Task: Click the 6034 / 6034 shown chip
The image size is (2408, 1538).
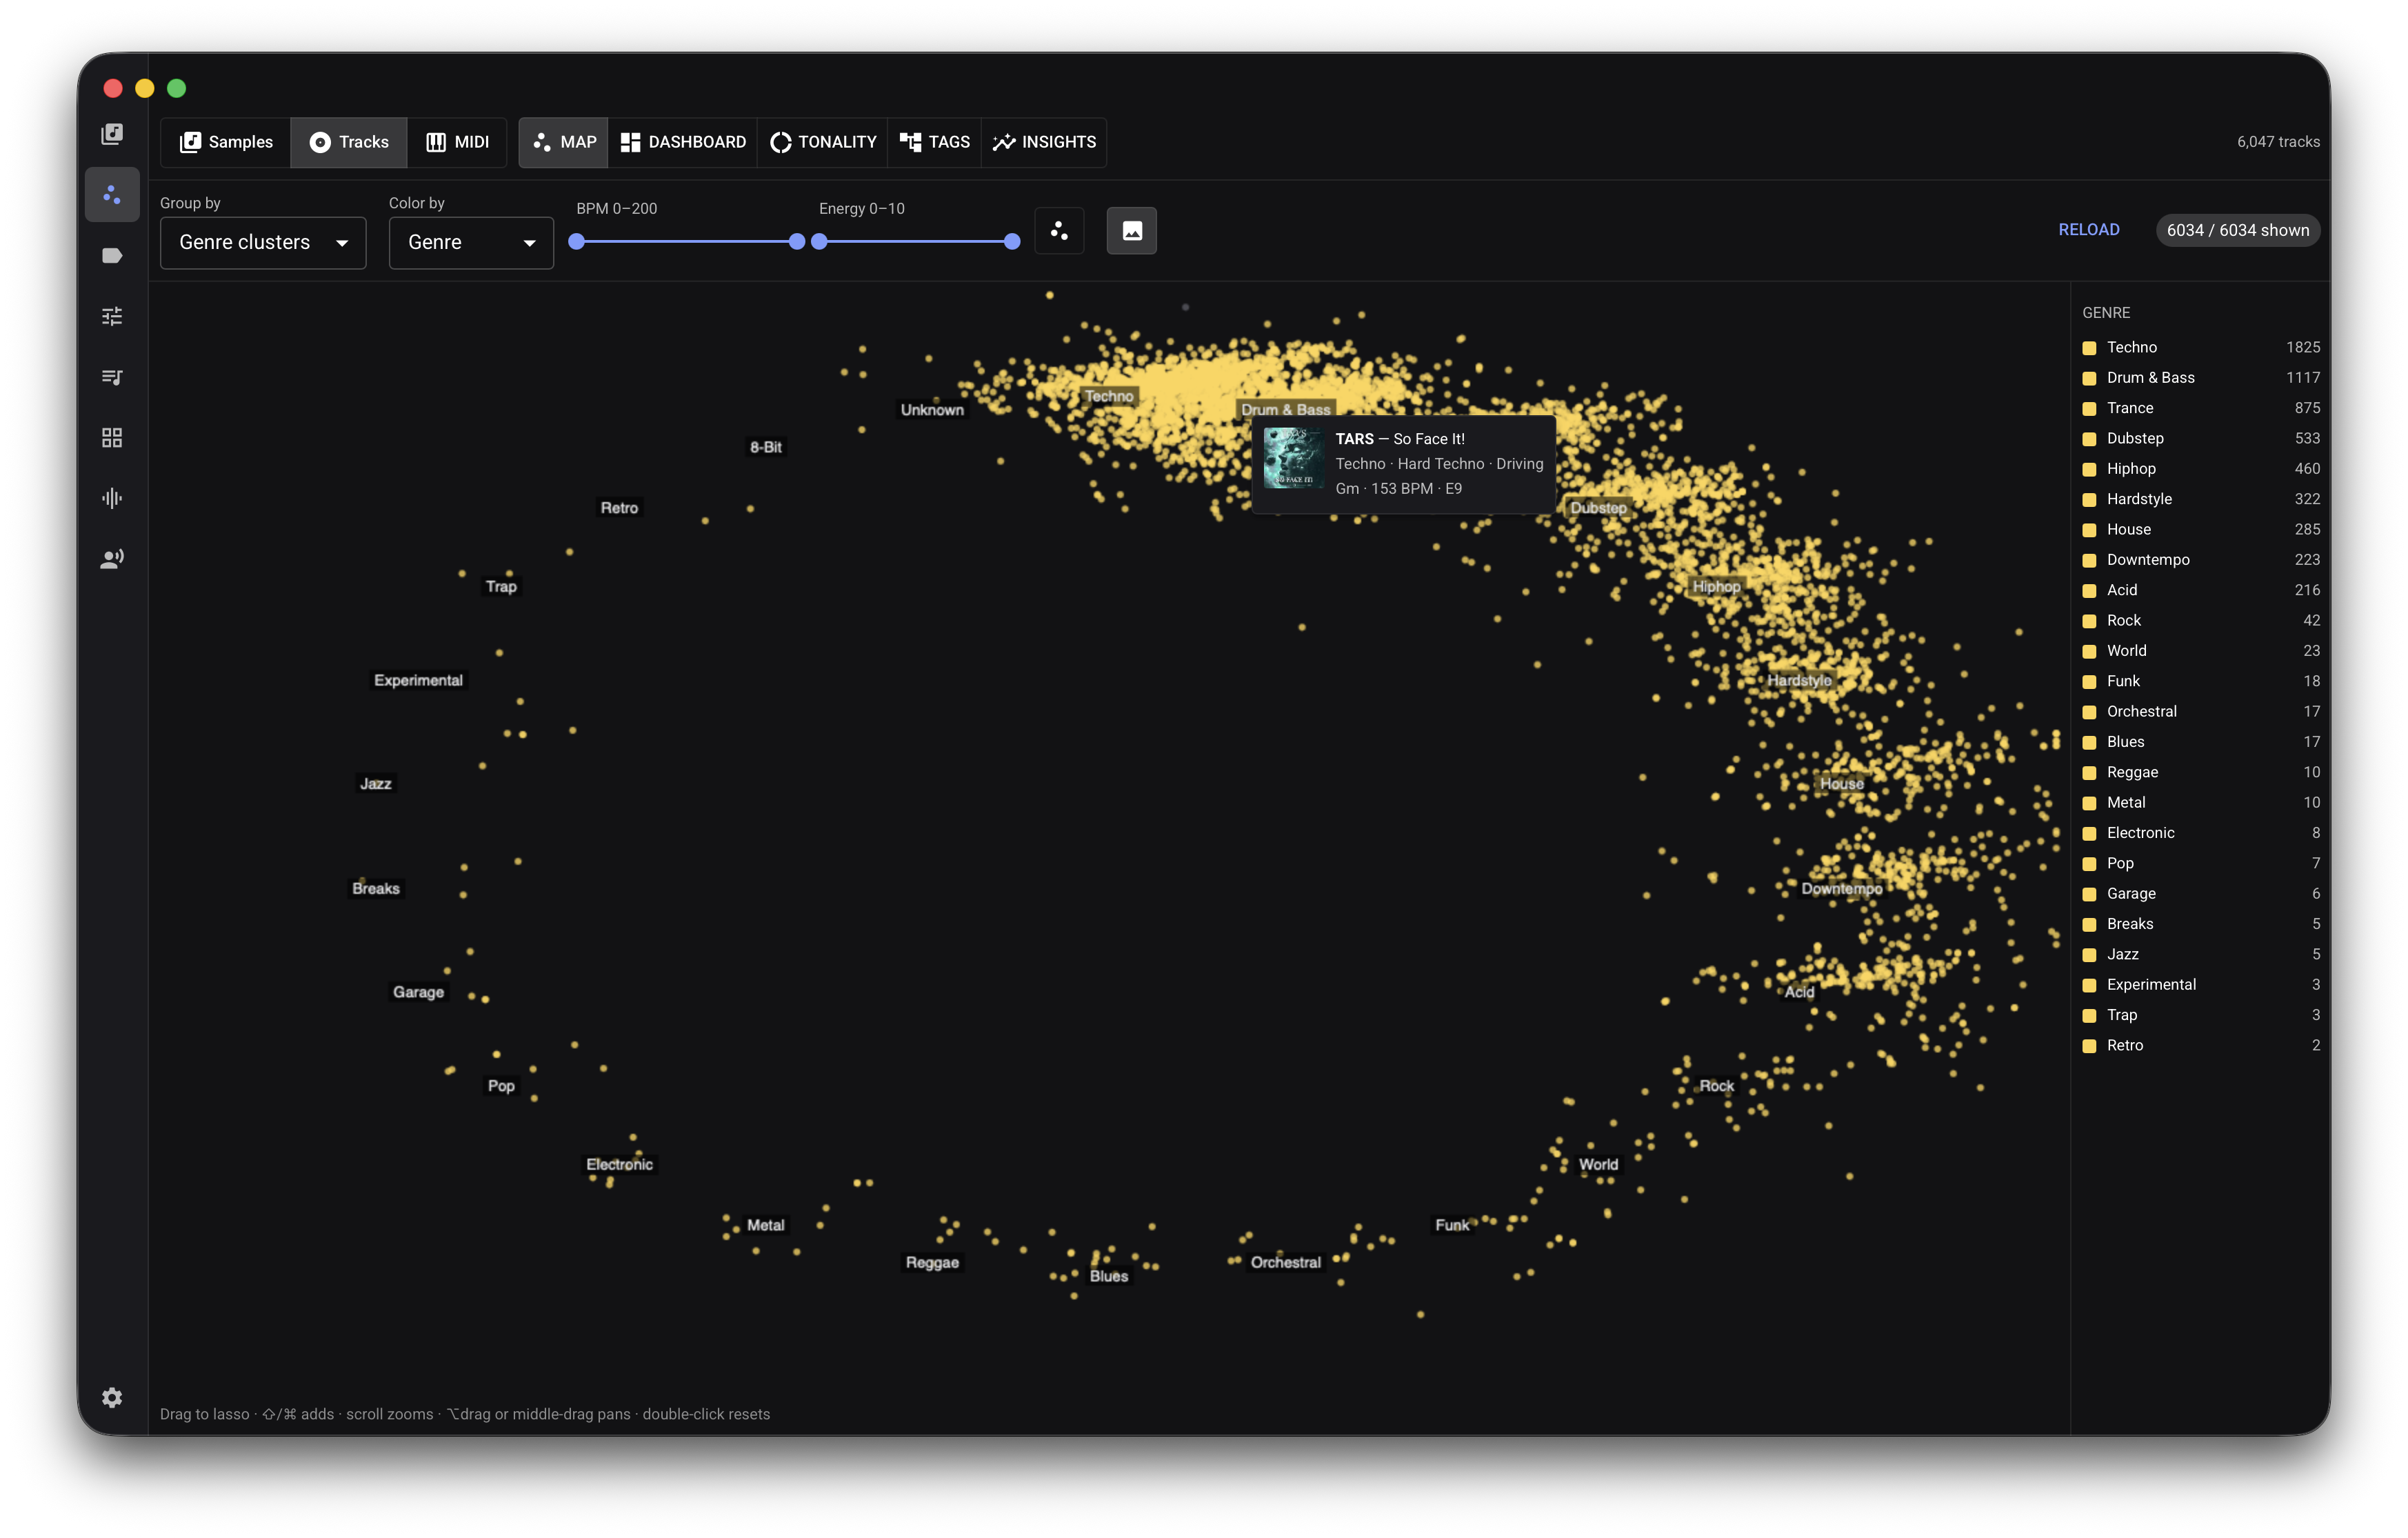Action: (2237, 230)
